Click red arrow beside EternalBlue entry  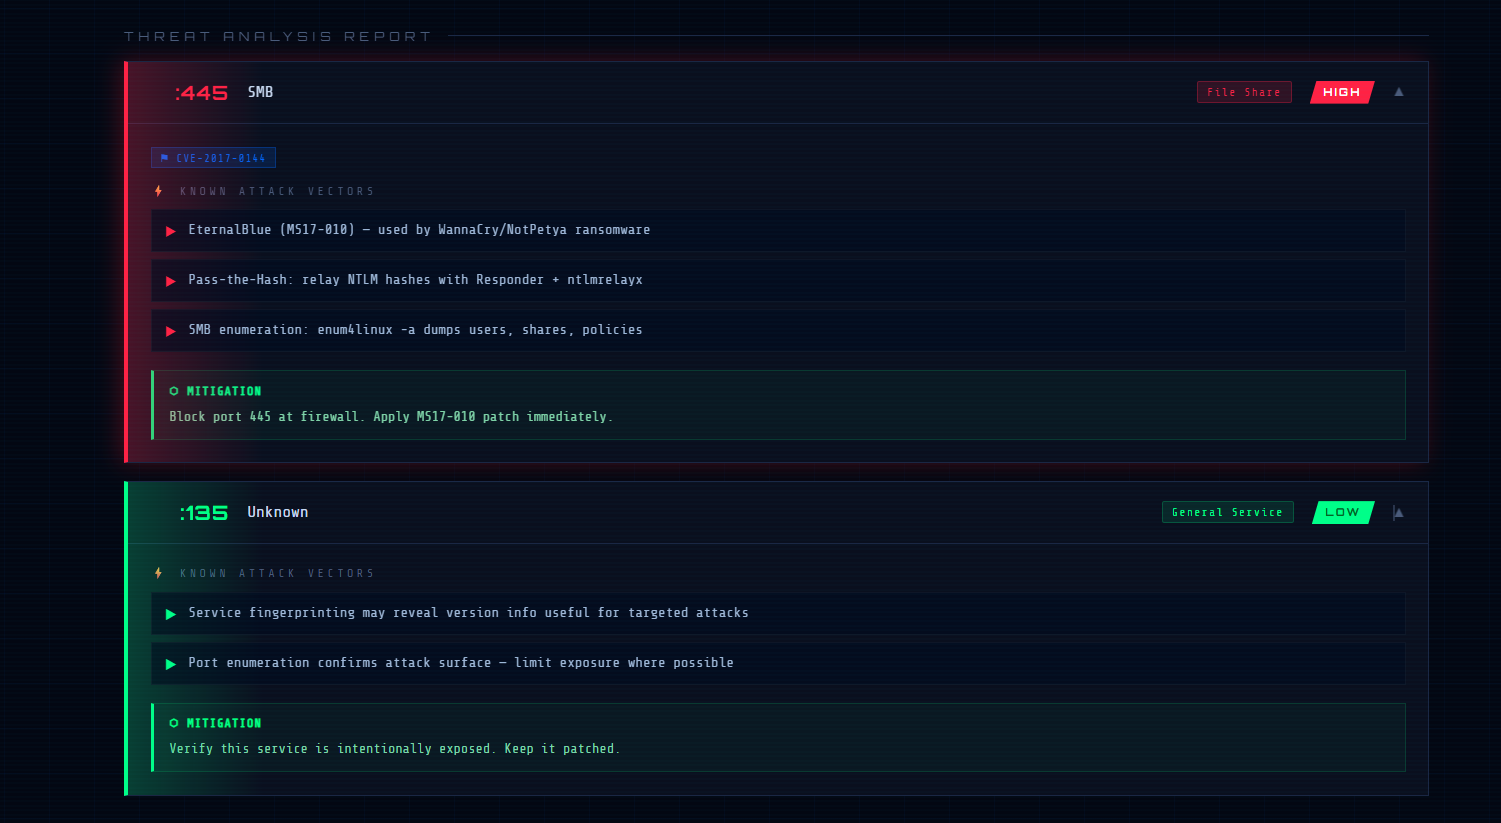coord(171,231)
